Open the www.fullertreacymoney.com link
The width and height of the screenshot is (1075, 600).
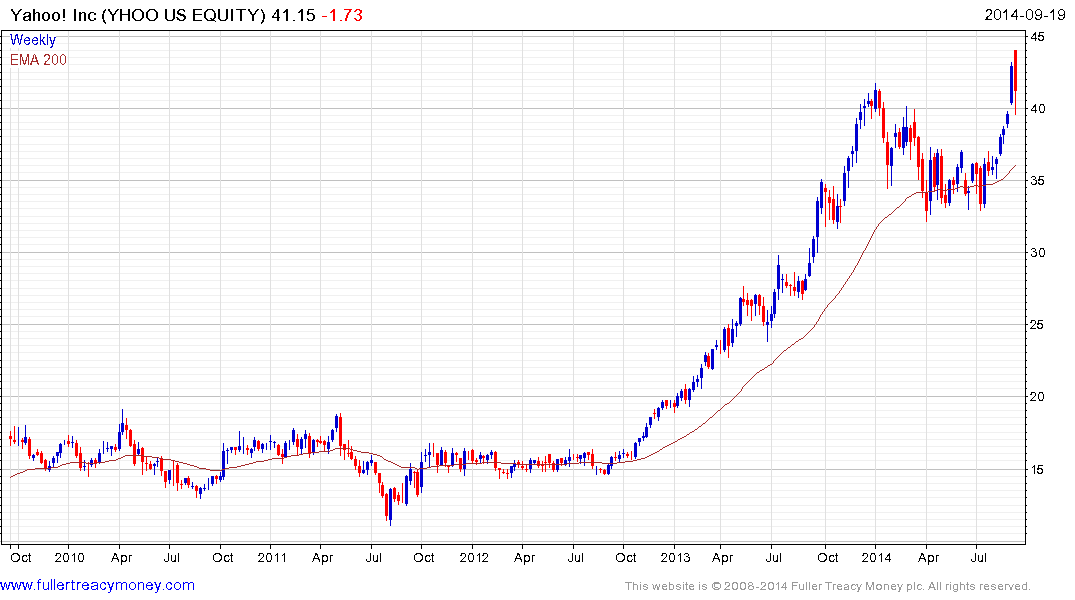[97, 585]
